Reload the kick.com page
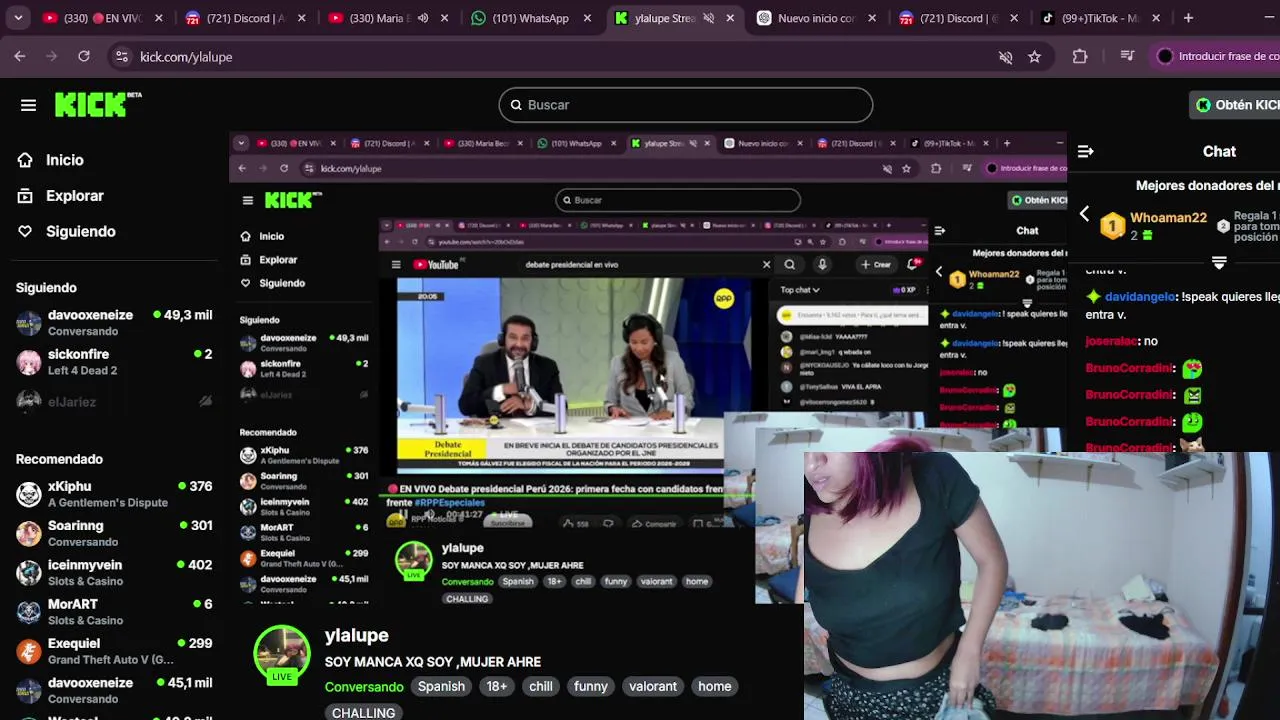1280x720 pixels. click(84, 57)
